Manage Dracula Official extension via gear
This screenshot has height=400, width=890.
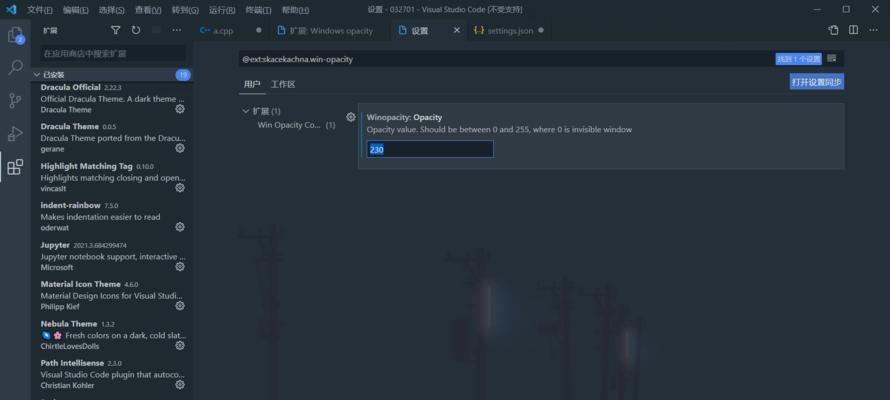[x=180, y=109]
